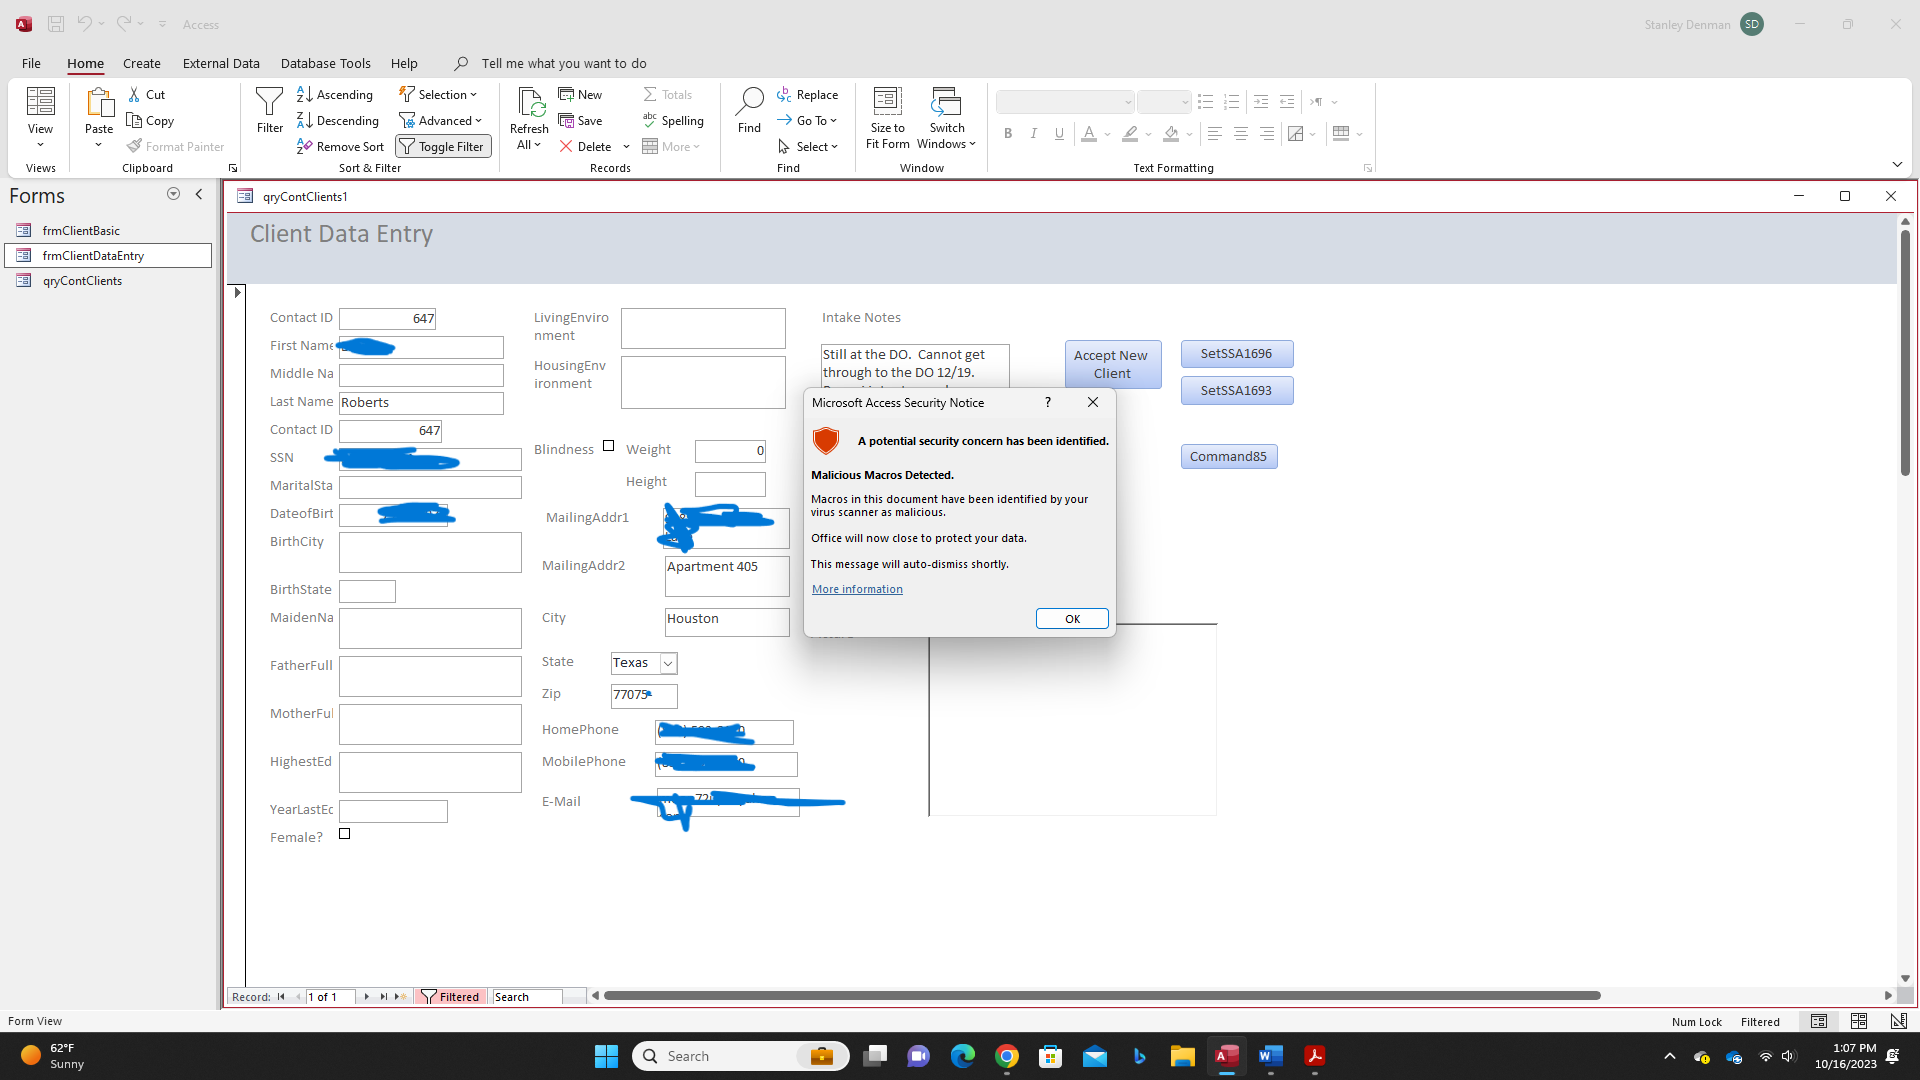Click the Find magnifier icon
The width and height of the screenshot is (1920, 1080).
tap(749, 101)
